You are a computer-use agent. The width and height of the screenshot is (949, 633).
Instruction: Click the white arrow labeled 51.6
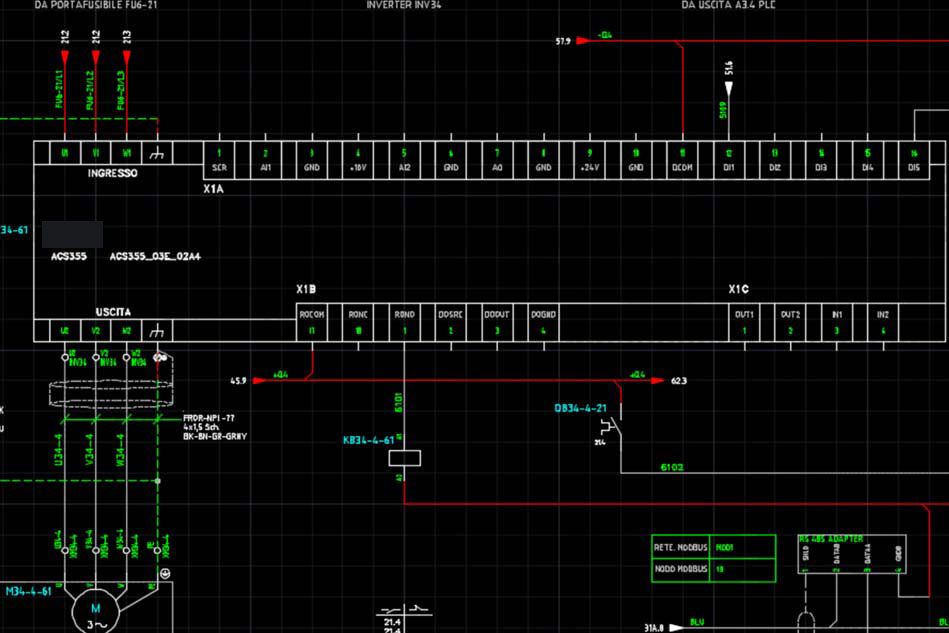click(729, 88)
